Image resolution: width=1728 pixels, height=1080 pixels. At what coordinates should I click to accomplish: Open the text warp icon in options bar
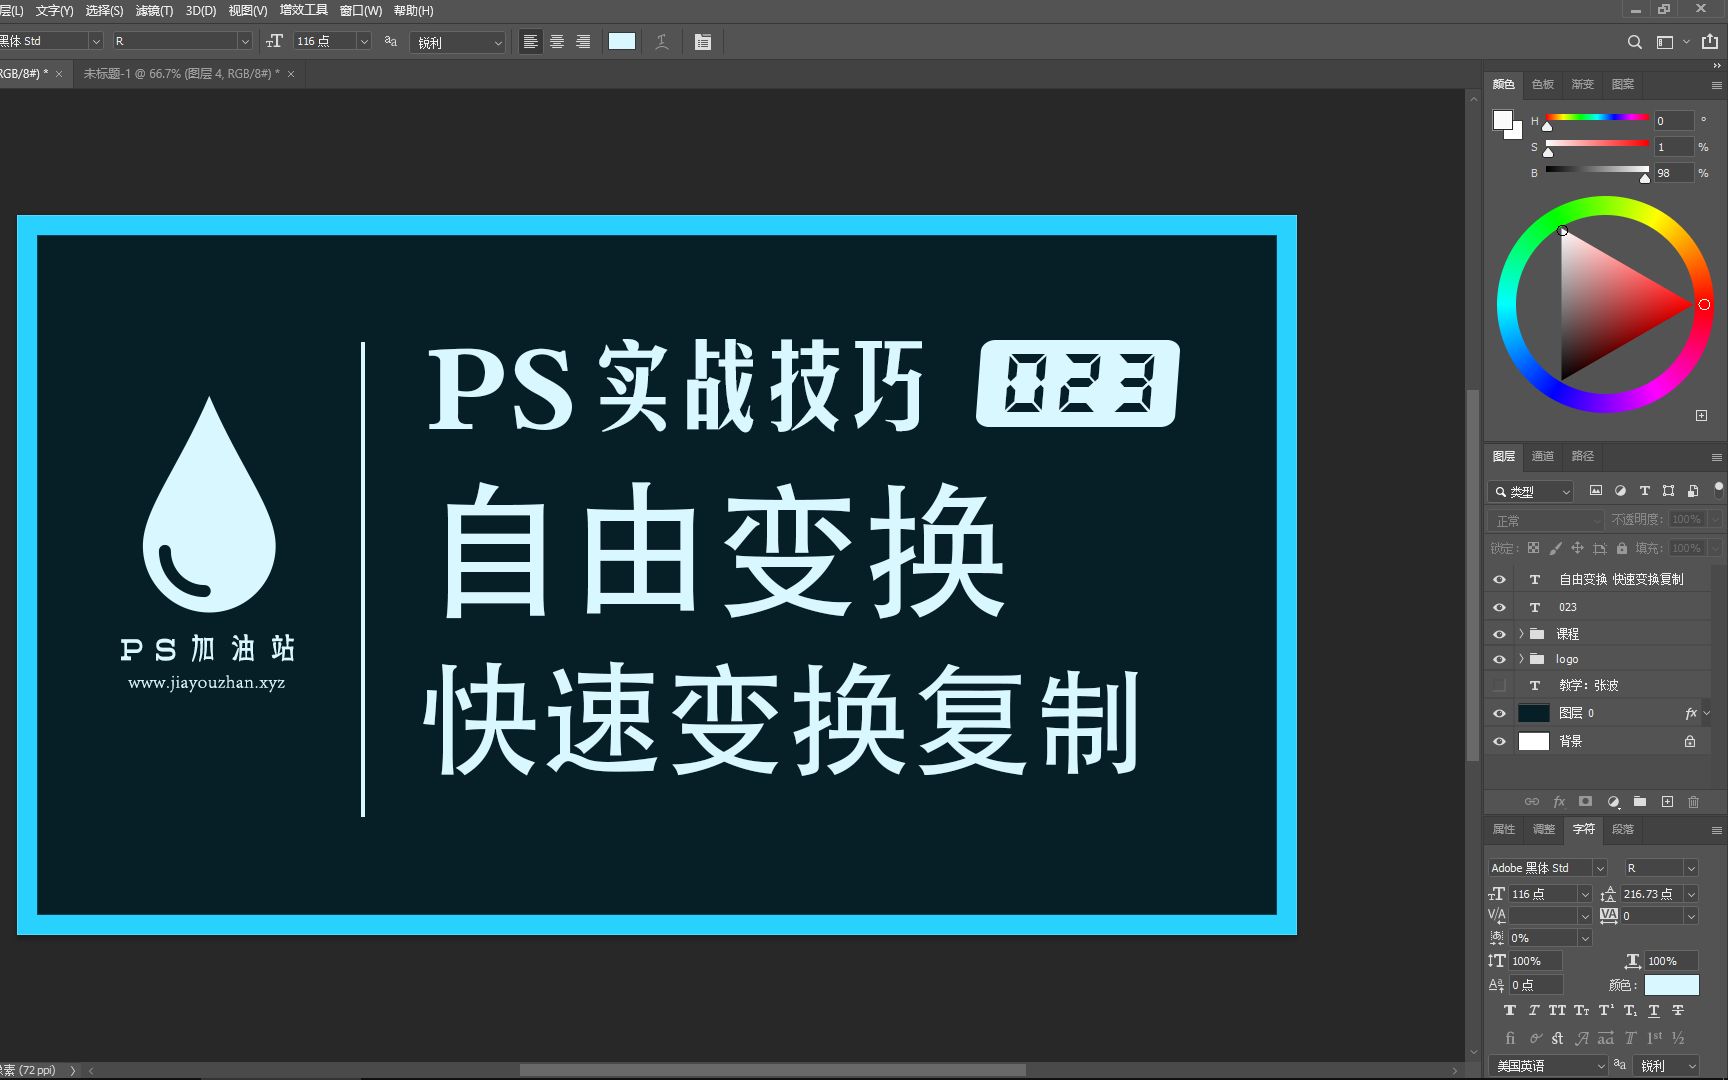pos(661,42)
